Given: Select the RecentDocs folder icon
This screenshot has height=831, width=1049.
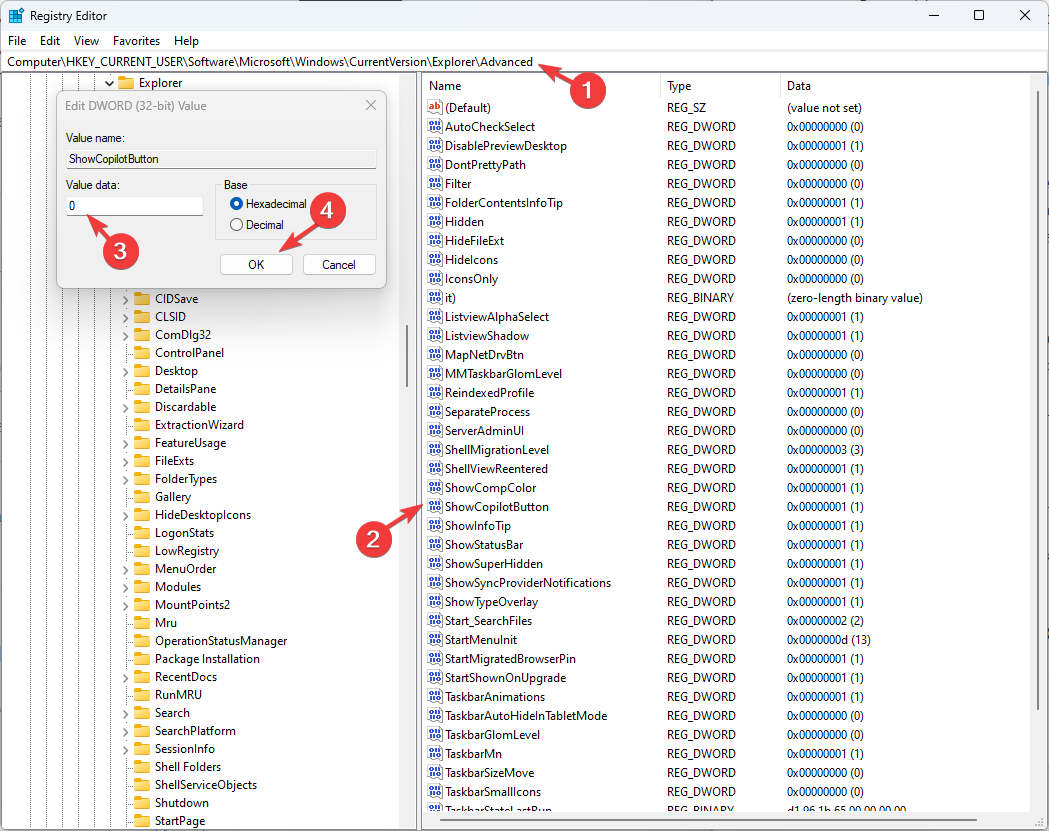Looking at the screenshot, I should tap(143, 676).
